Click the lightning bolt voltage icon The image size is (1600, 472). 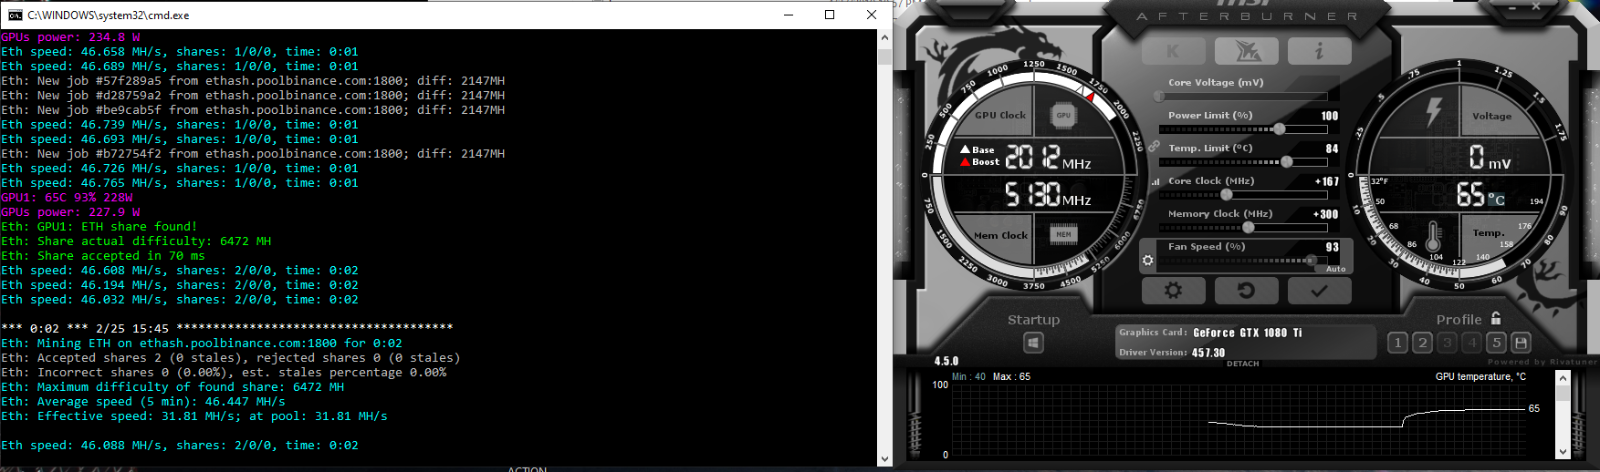pyautogui.click(x=1433, y=112)
